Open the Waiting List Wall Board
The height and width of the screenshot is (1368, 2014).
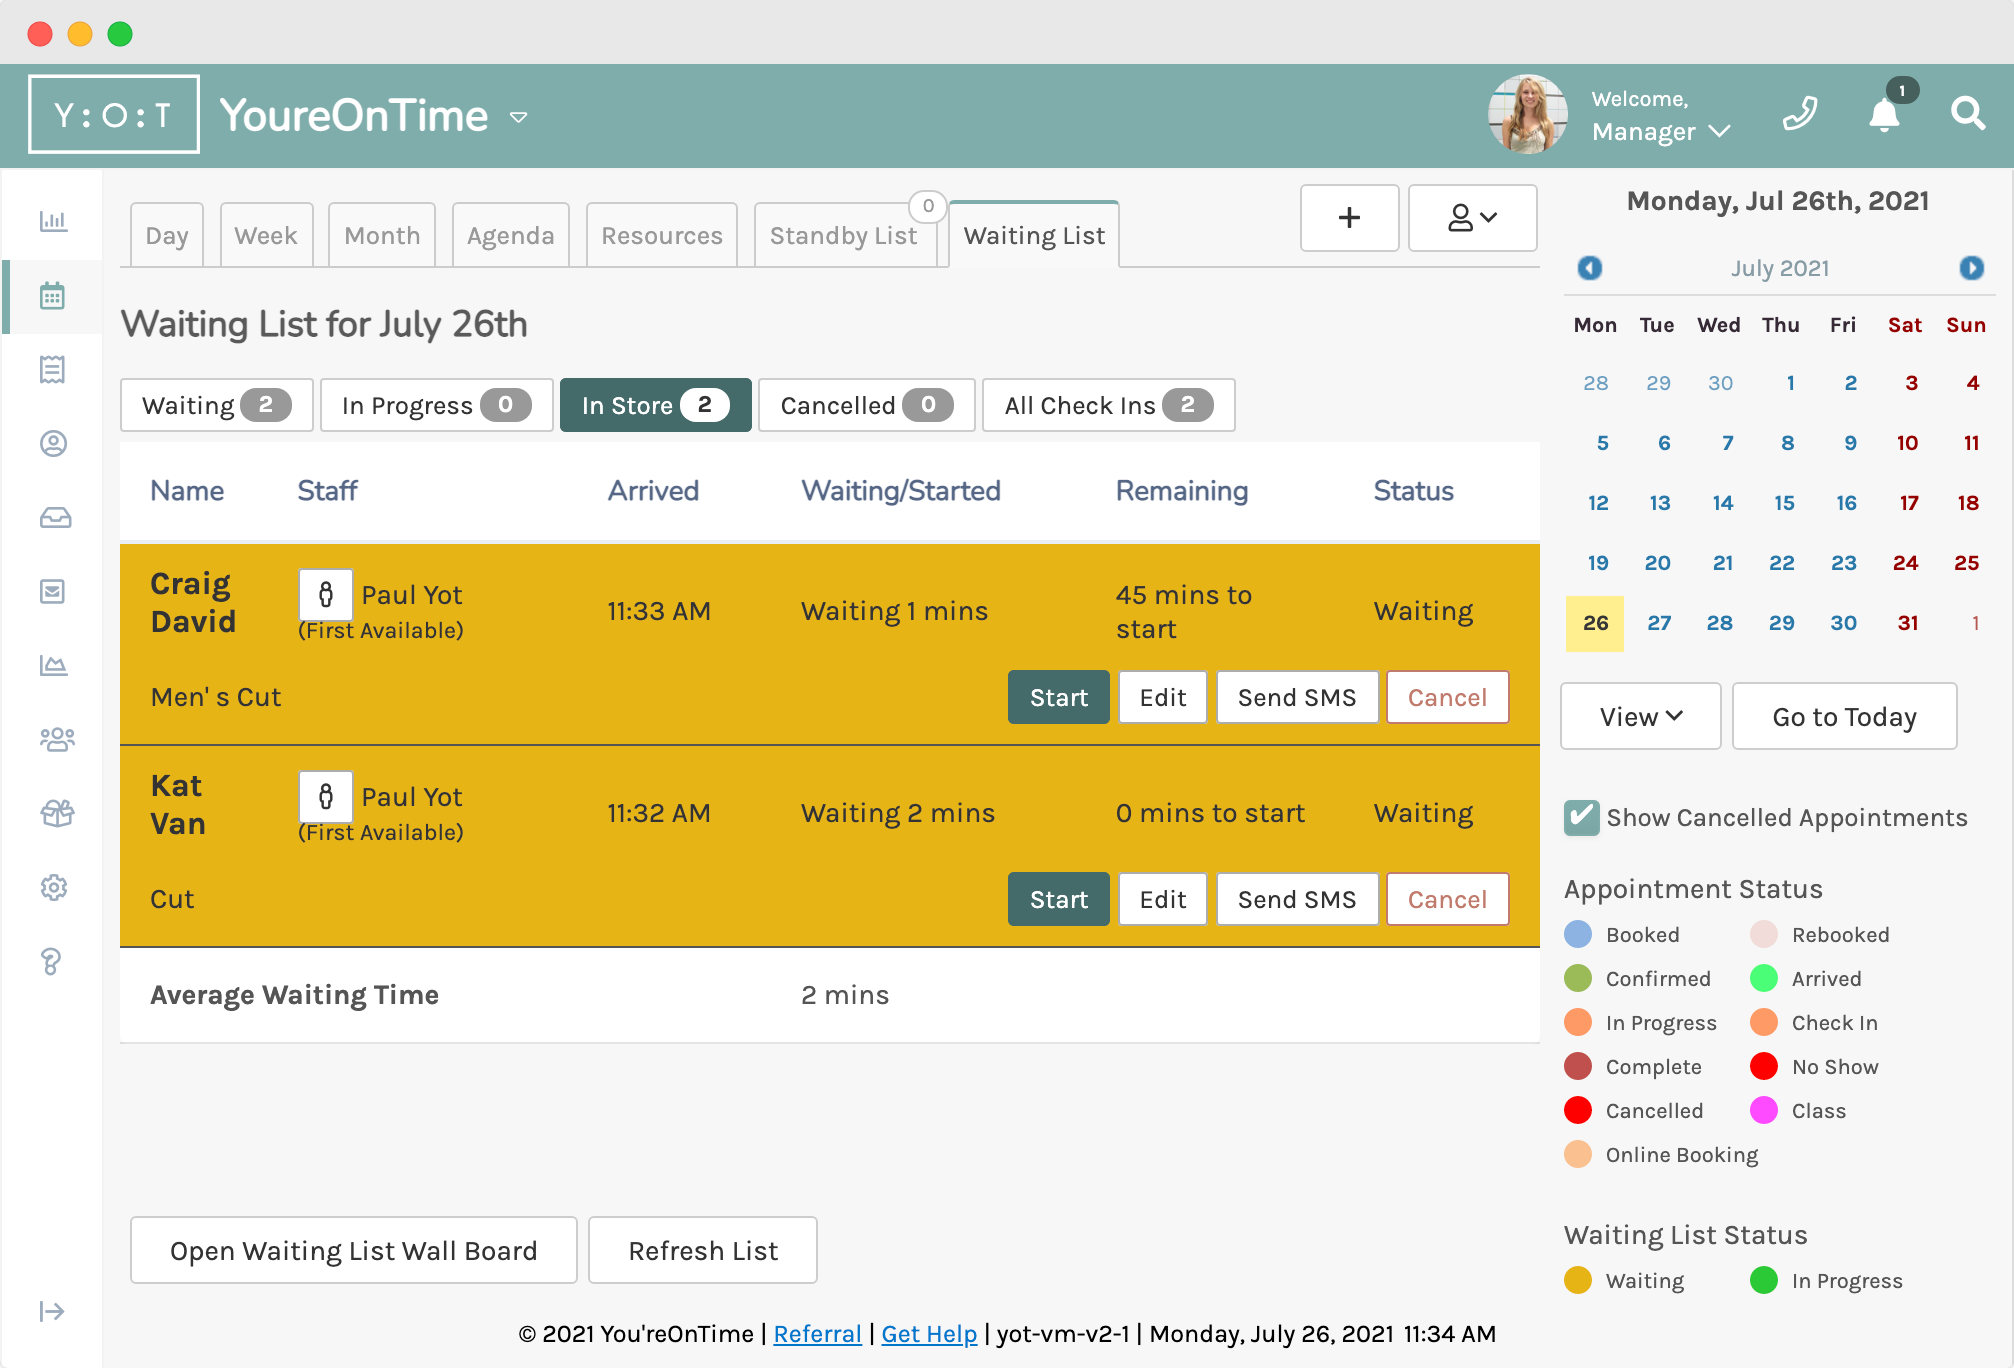(351, 1249)
